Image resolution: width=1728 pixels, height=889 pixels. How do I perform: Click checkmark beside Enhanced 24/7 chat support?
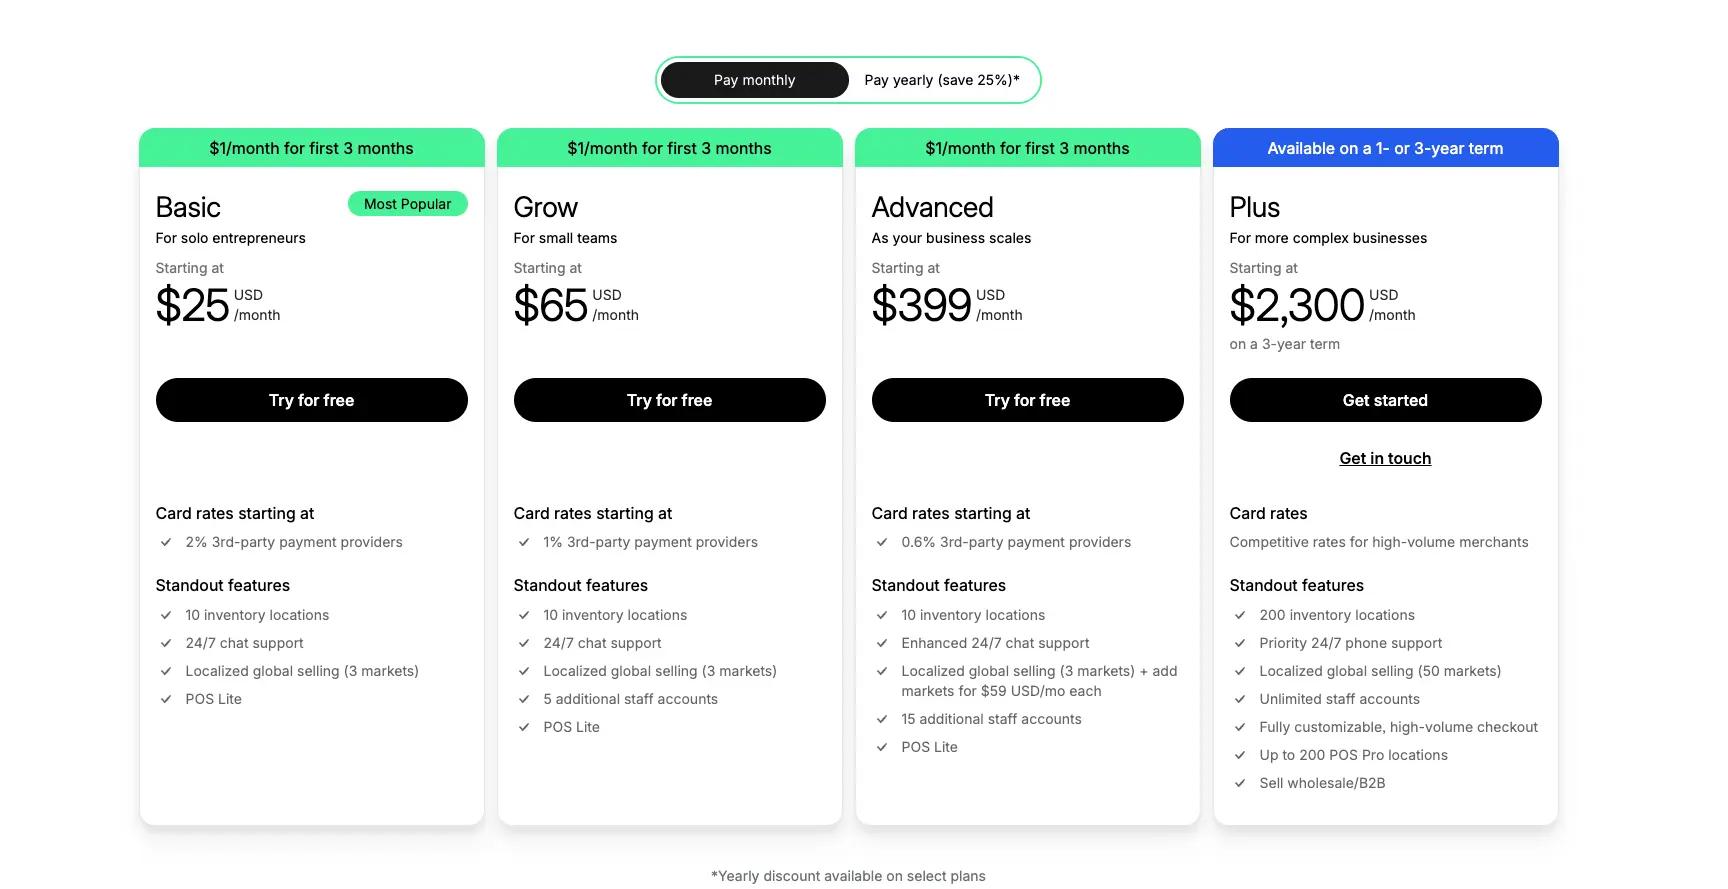882,643
